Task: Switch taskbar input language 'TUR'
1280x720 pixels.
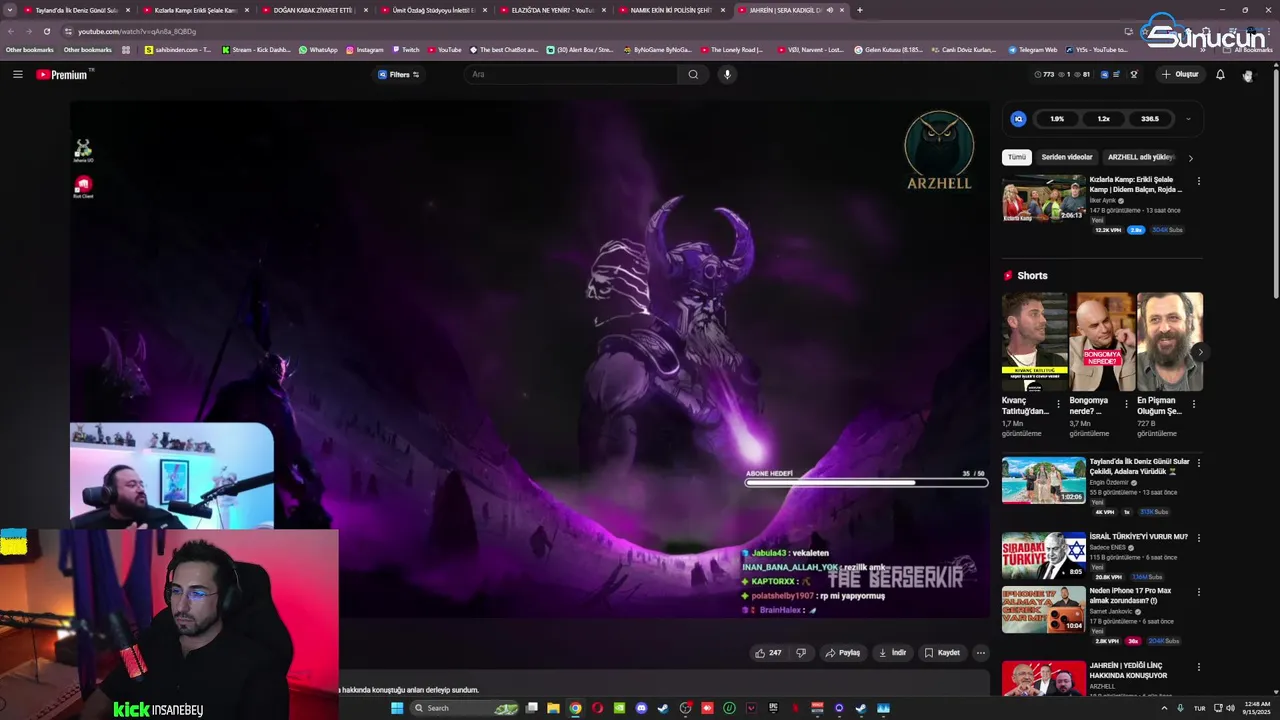Action: (1200, 708)
